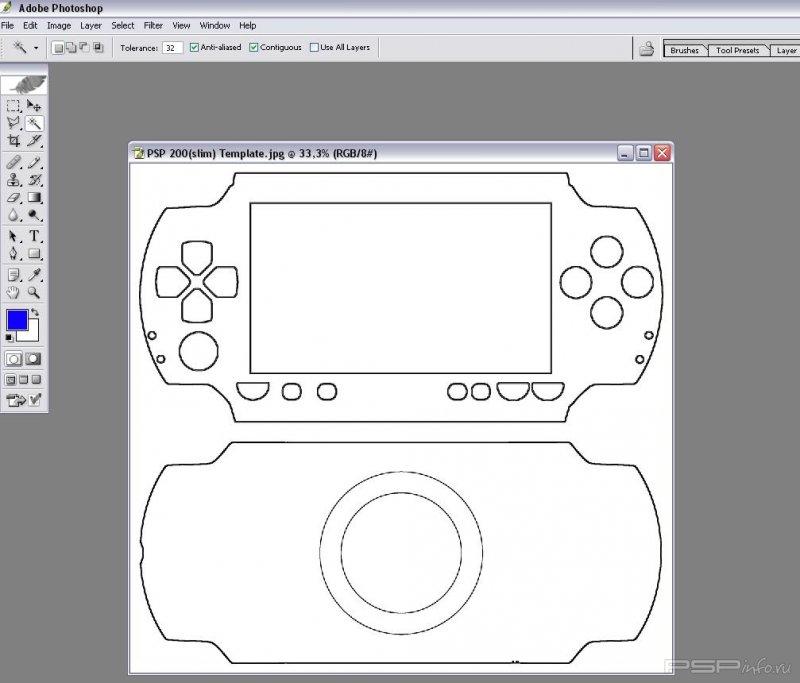
Task: Uncheck the Anti-aliased checkbox
Action: coord(194,47)
